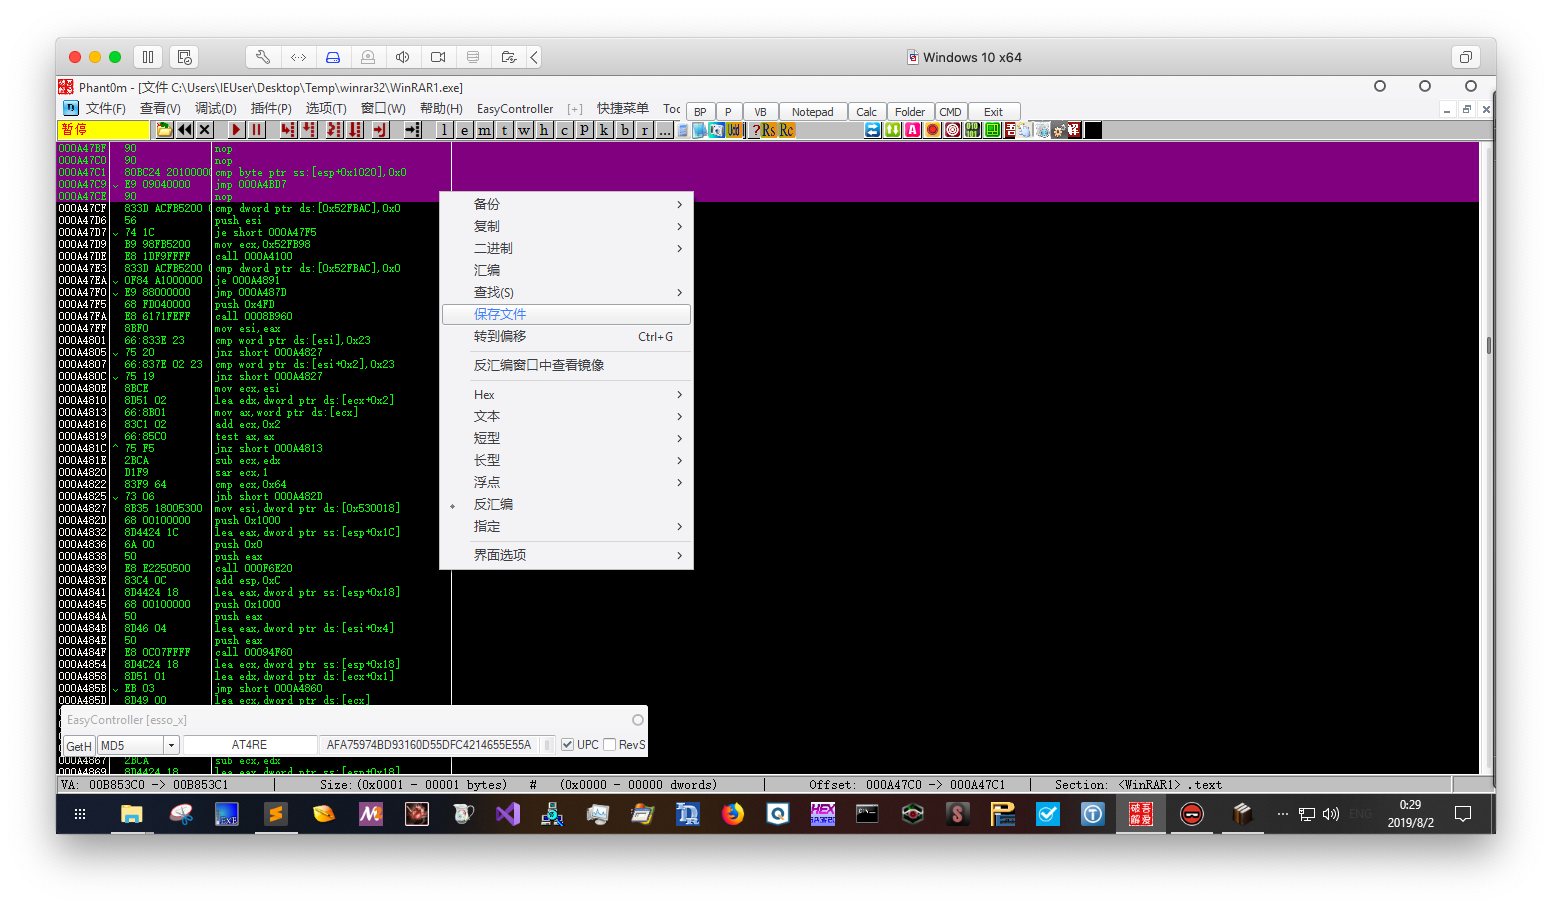This screenshot has height=908, width=1552.
Task: Click the gear settings toolbar icon
Action: [1060, 130]
